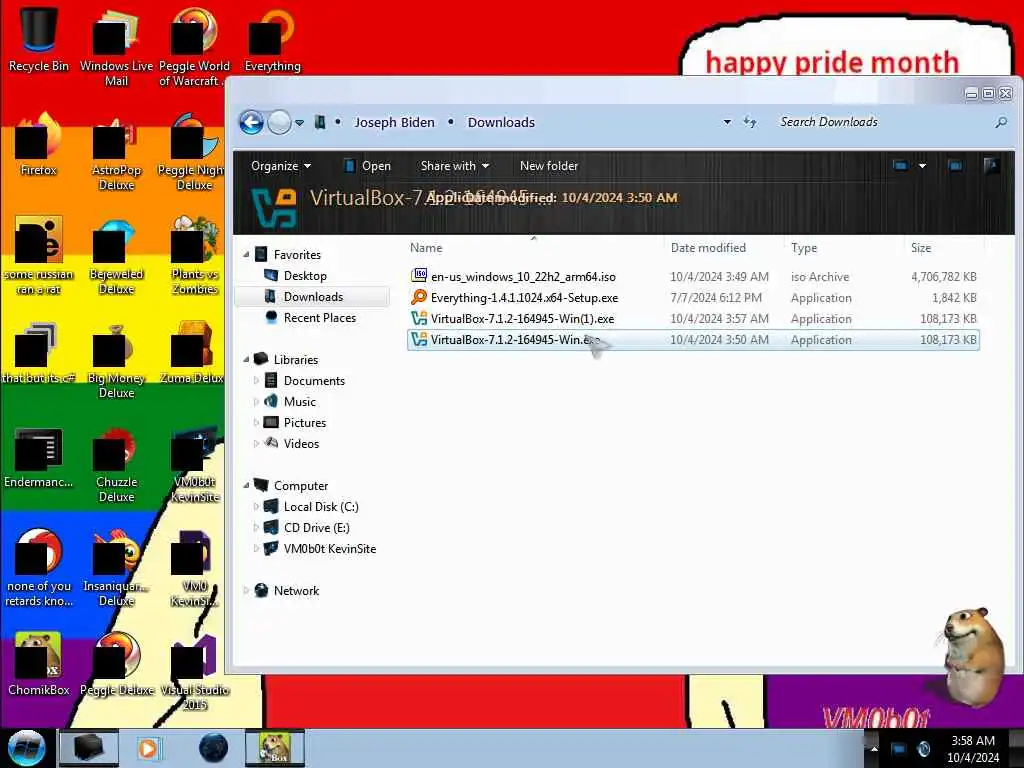This screenshot has height=768, width=1024.
Task: Click the Open toolbar button
Action: [367, 166]
